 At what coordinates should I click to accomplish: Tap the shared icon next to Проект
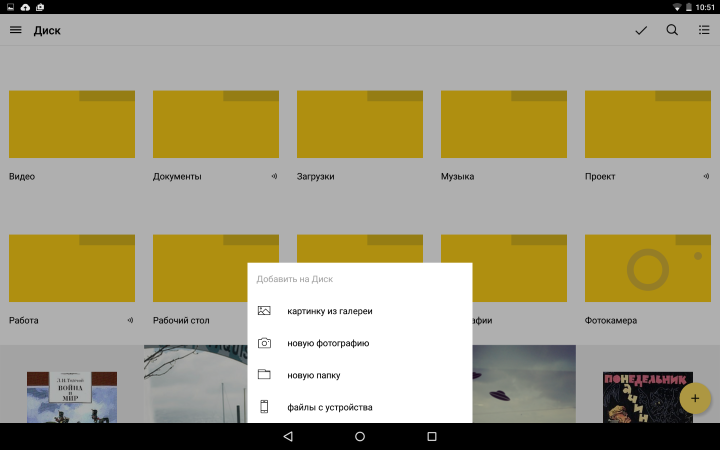(x=706, y=176)
